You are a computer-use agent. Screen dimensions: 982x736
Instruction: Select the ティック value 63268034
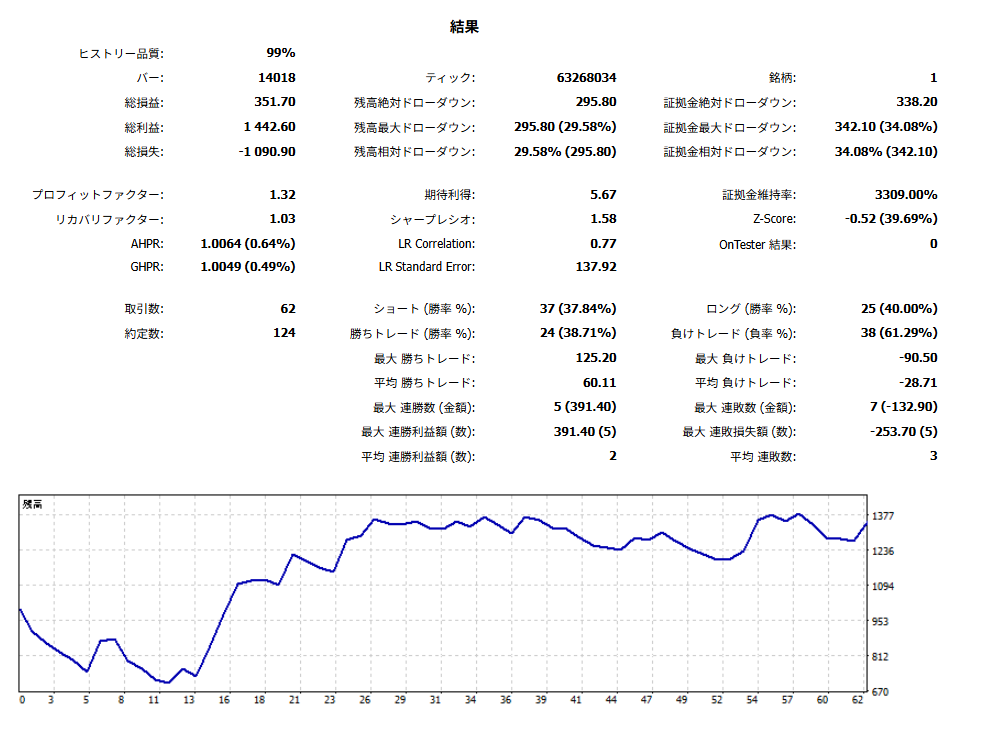[x=586, y=78]
